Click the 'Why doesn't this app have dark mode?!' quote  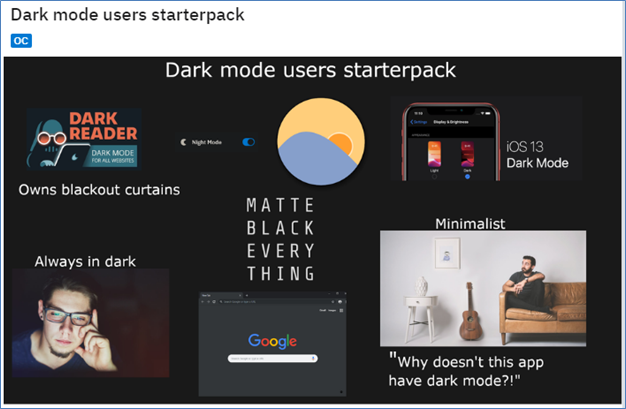(x=466, y=370)
